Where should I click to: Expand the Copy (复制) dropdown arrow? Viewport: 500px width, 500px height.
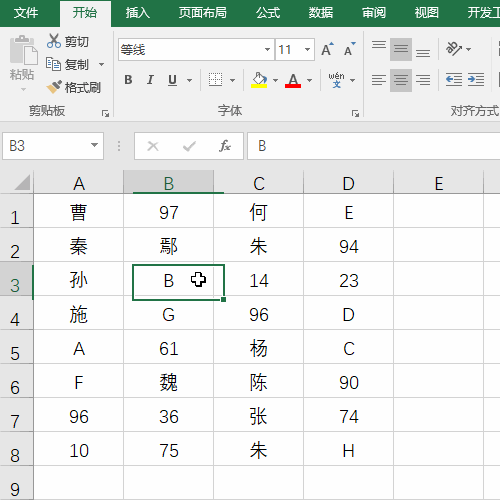pyautogui.click(x=102, y=64)
